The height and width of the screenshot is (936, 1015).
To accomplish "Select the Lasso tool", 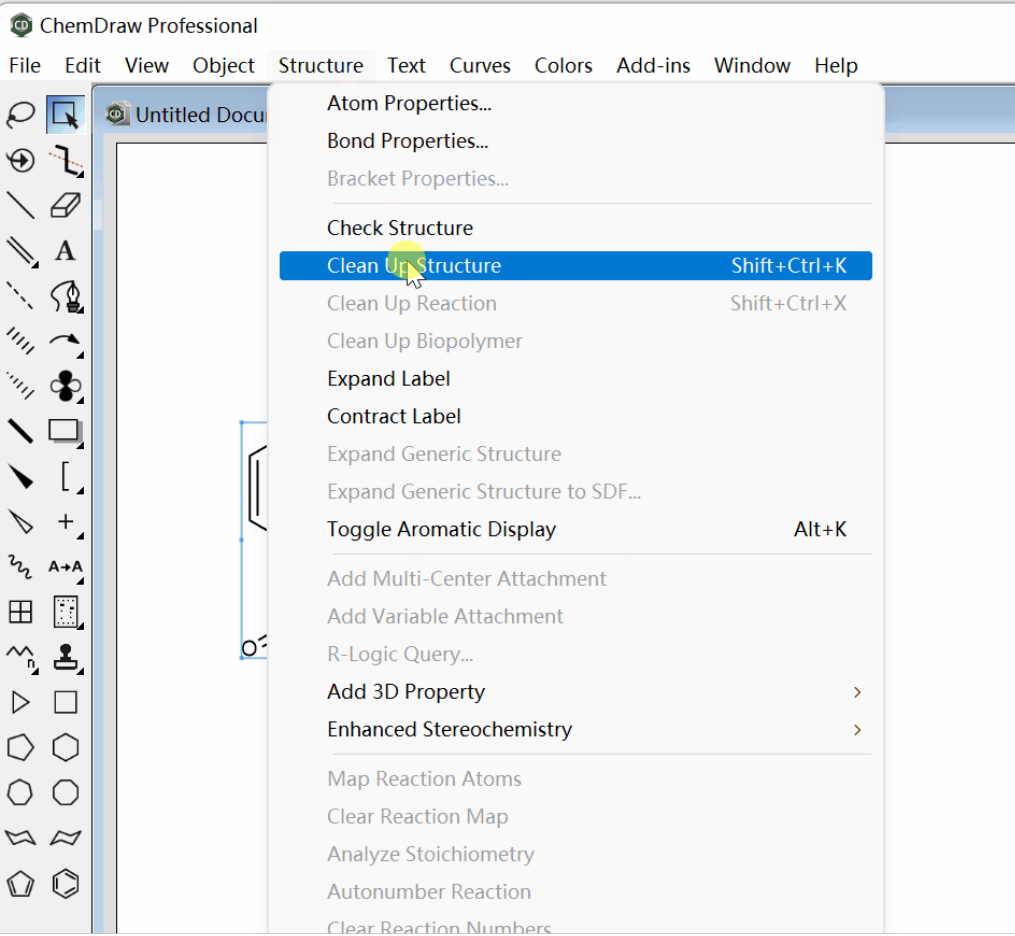I will [20, 115].
